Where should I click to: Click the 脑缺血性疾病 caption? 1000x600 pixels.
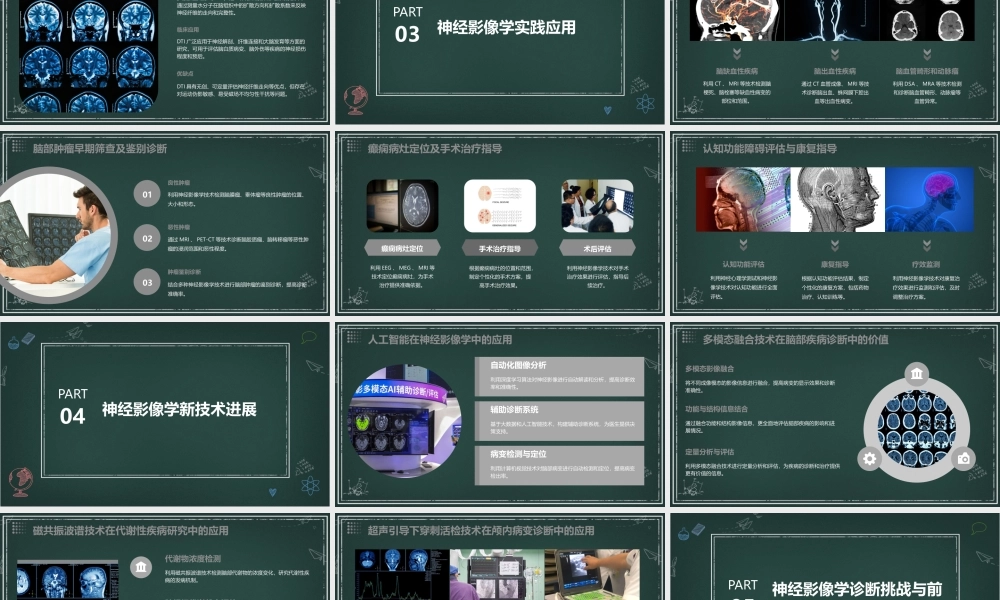(x=737, y=71)
